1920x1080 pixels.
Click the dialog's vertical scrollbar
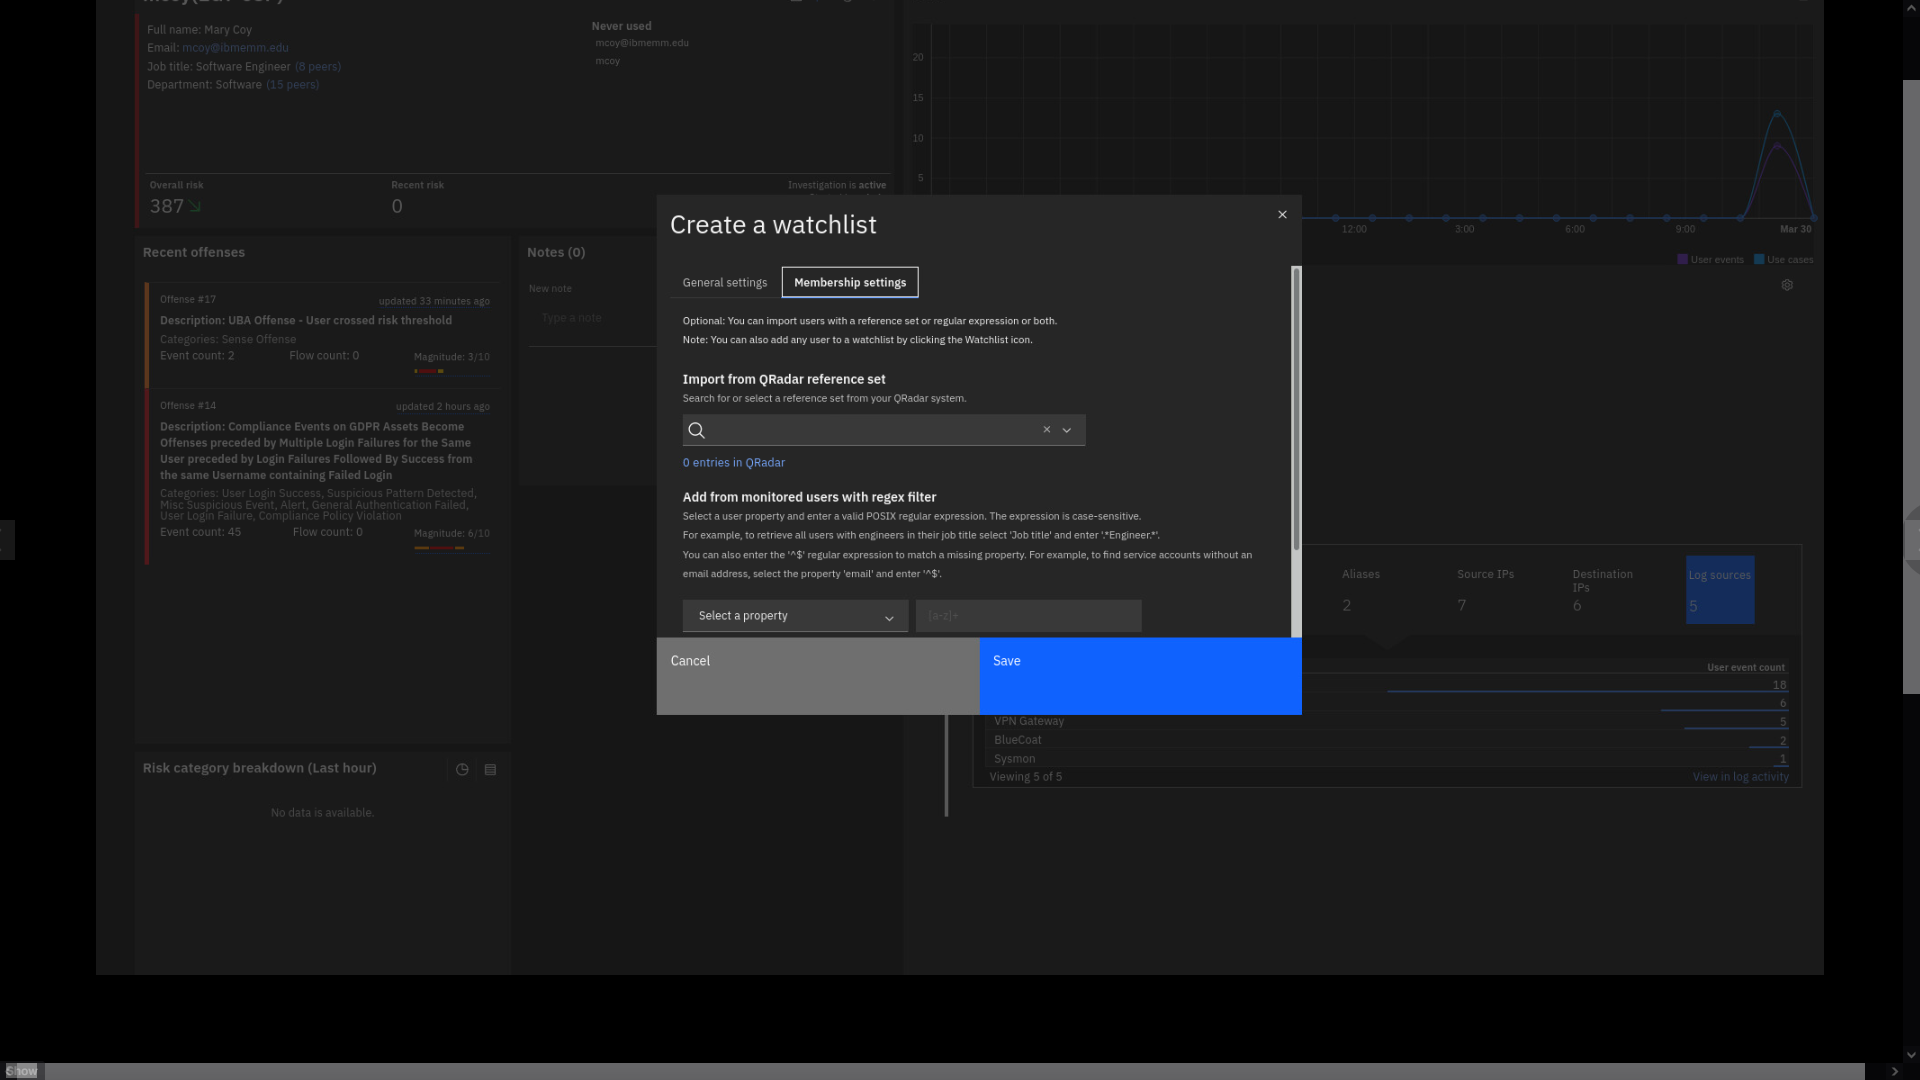pyautogui.click(x=1296, y=410)
